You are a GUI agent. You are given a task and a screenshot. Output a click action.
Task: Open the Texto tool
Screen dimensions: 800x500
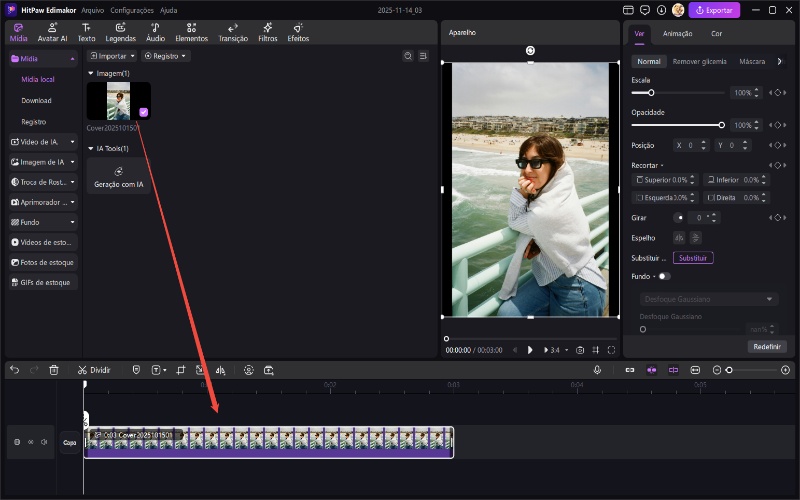point(86,32)
